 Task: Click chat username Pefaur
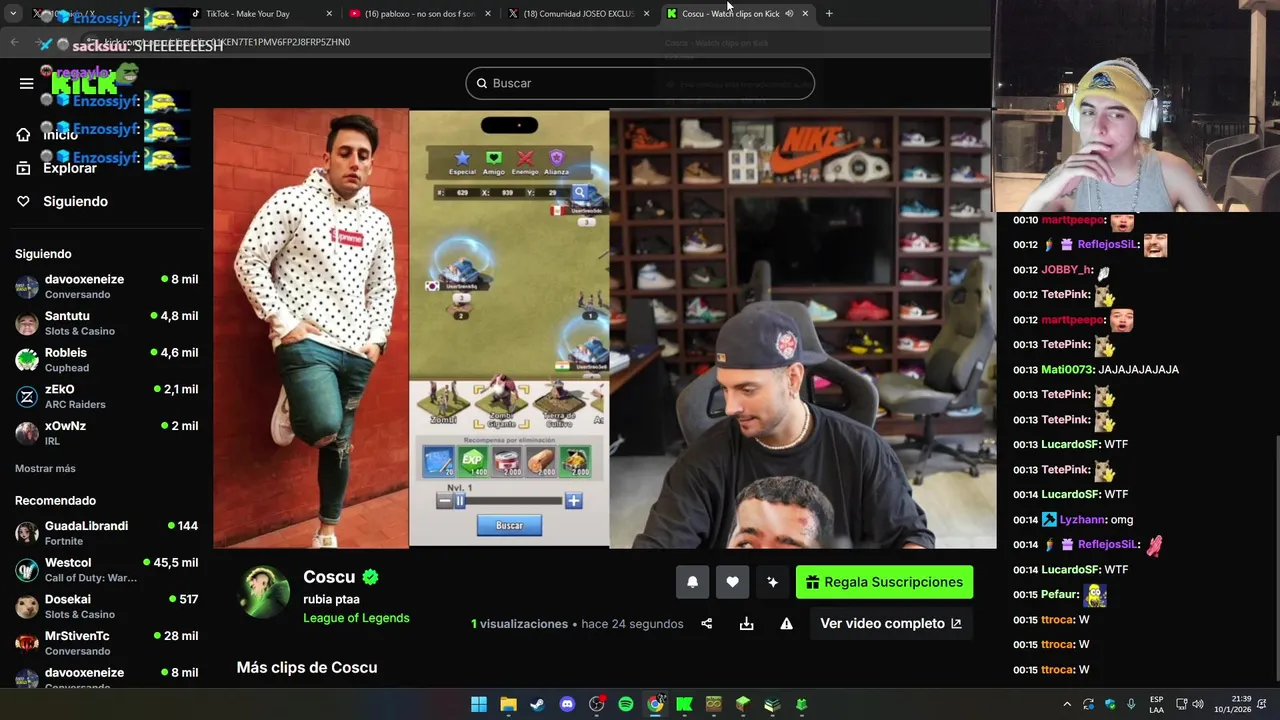[1060, 594]
